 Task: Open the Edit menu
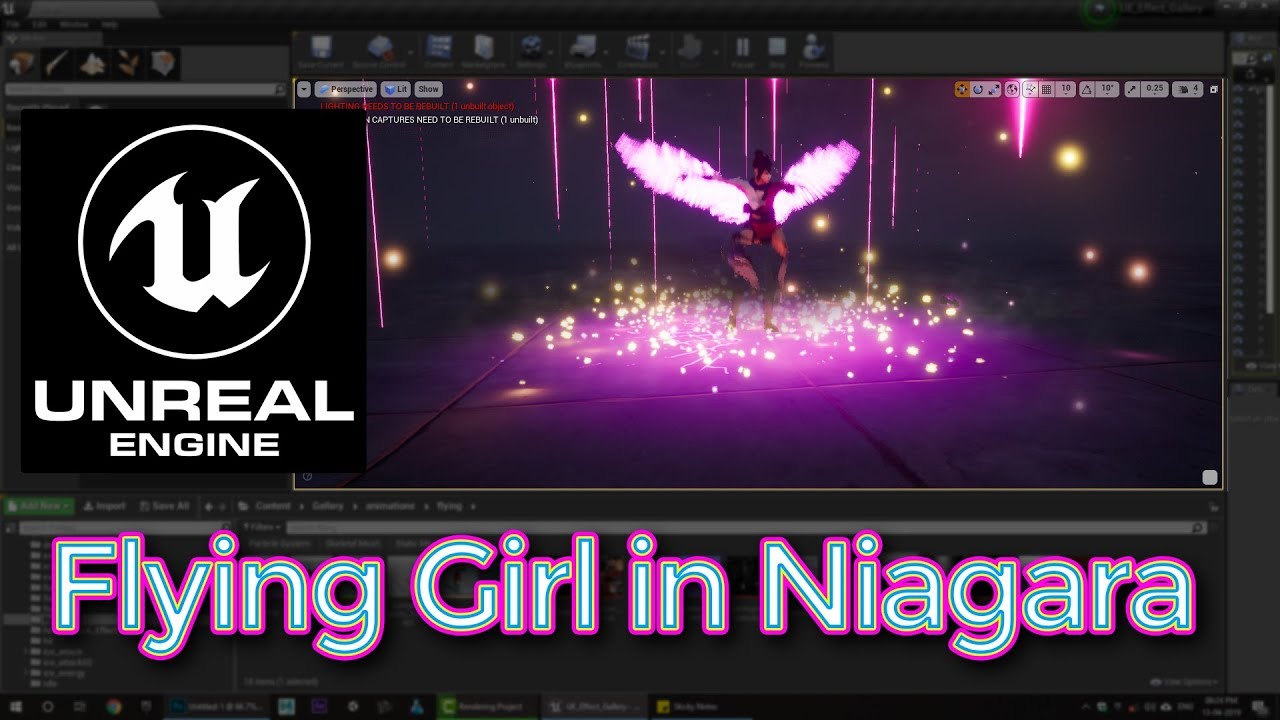pyautogui.click(x=39, y=23)
